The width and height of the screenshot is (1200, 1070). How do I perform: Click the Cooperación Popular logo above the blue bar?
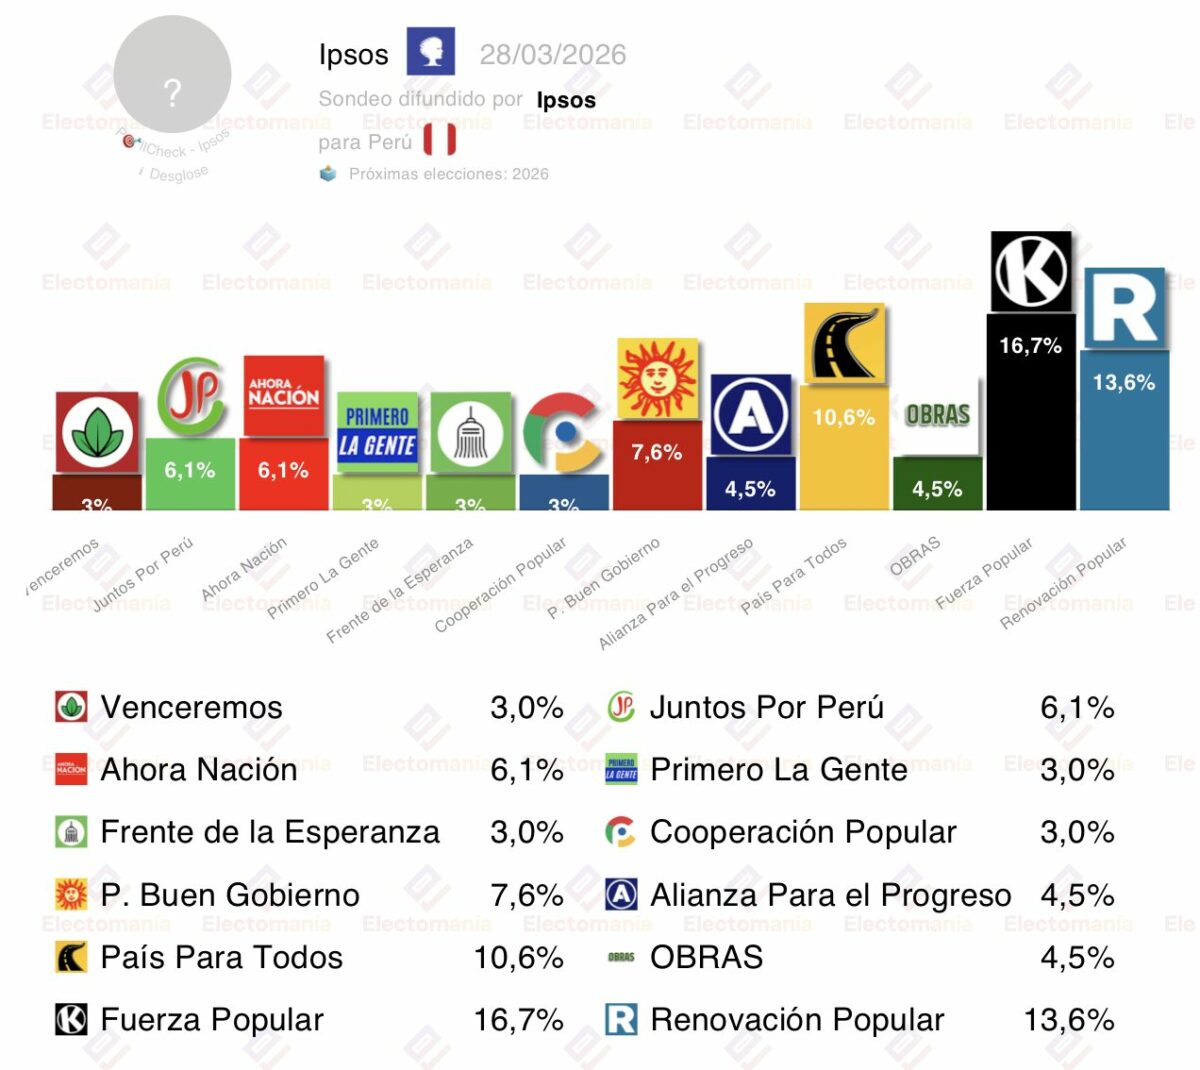click(x=563, y=433)
